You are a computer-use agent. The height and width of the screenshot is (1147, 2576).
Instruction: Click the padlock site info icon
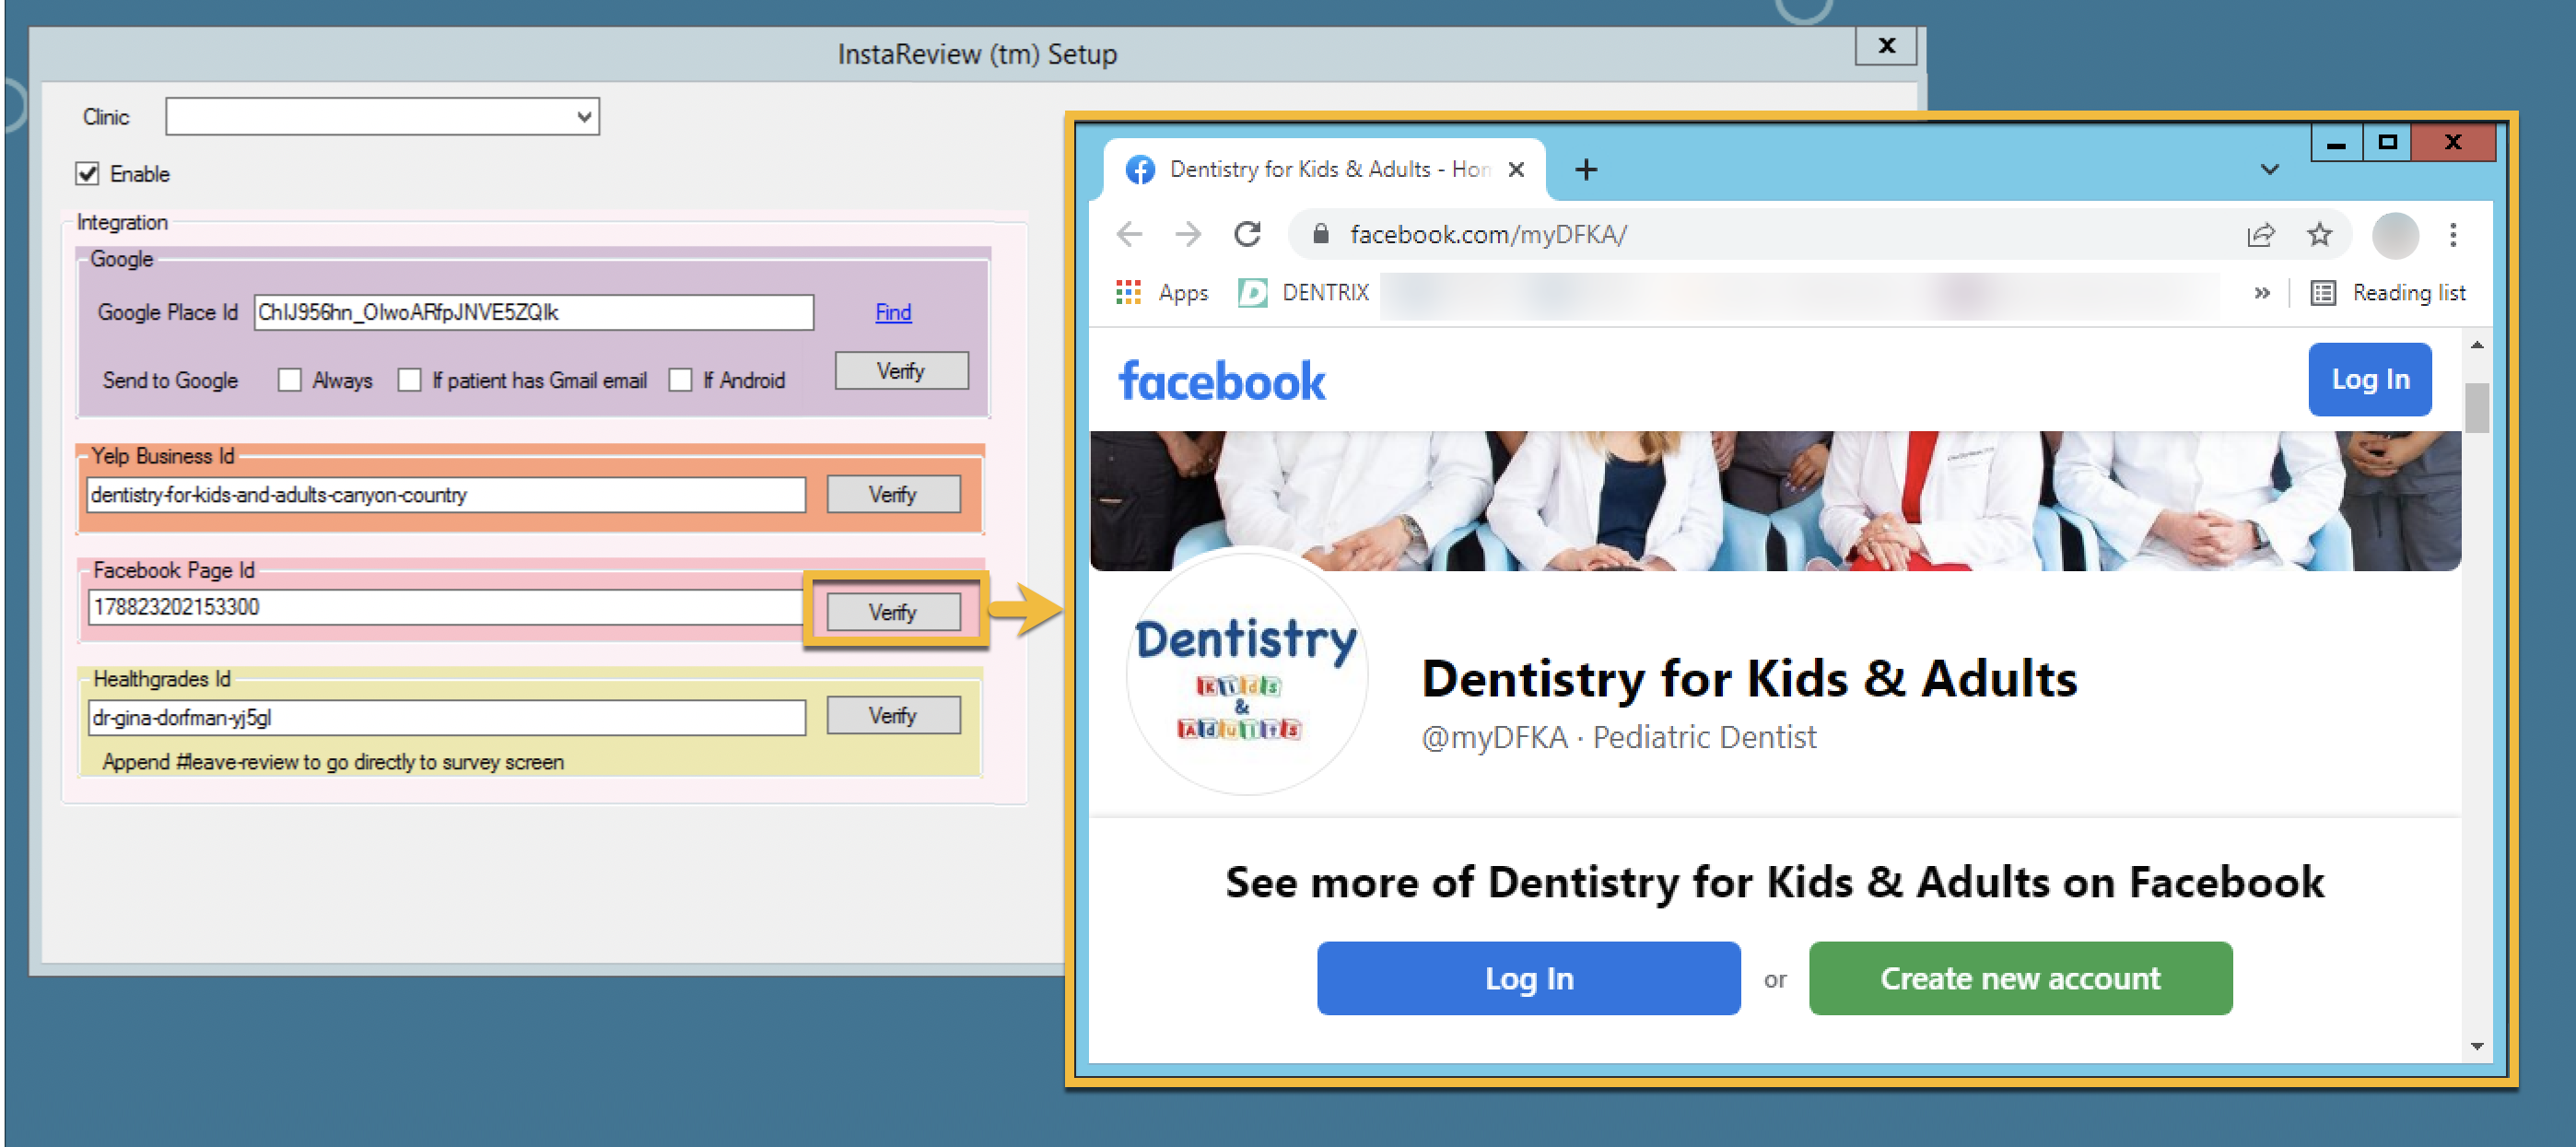pyautogui.click(x=1320, y=234)
